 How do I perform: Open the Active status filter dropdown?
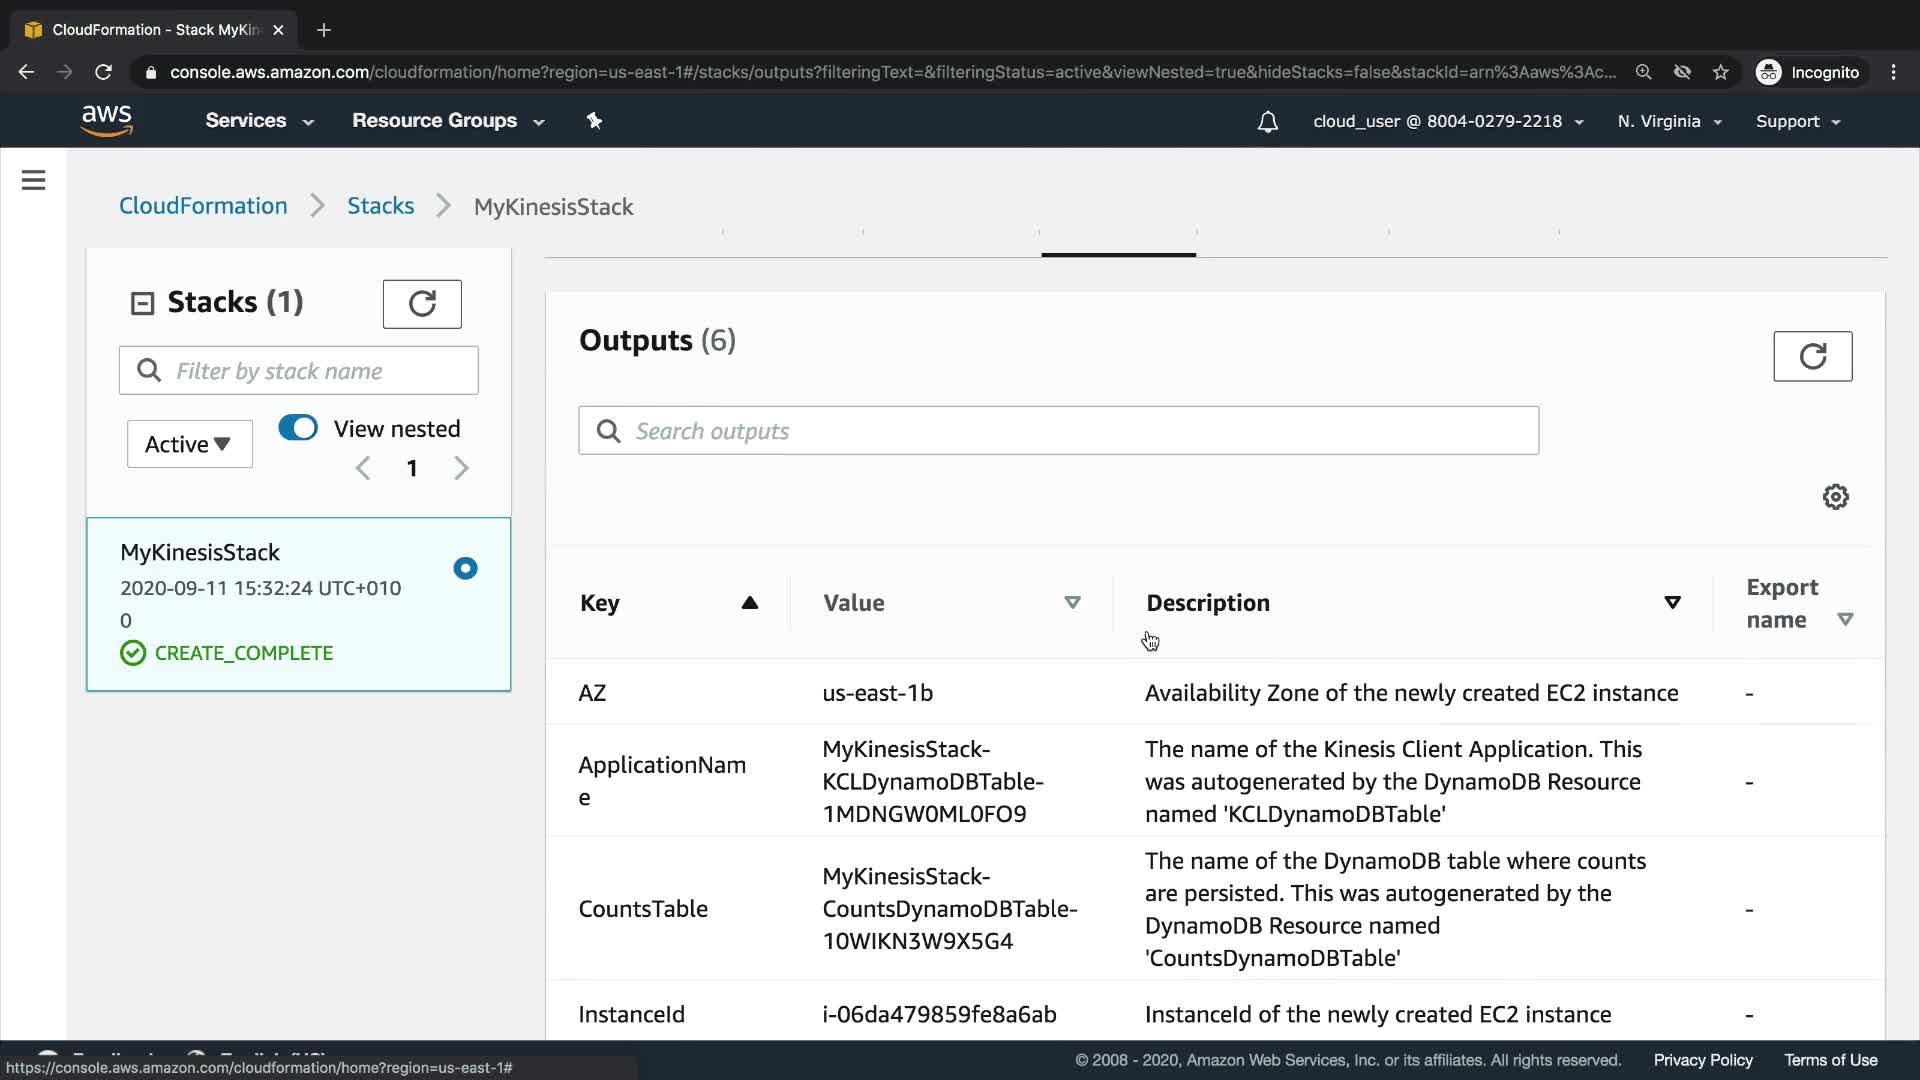tap(189, 444)
